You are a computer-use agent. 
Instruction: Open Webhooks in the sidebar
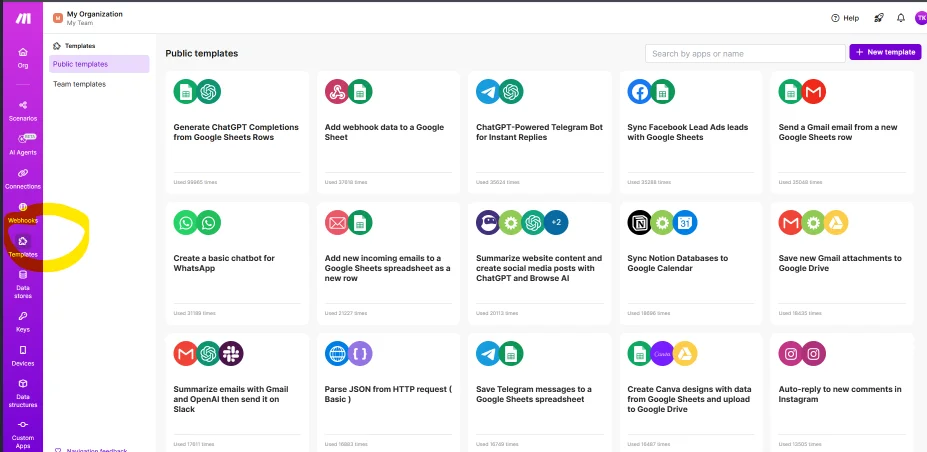coord(22,213)
